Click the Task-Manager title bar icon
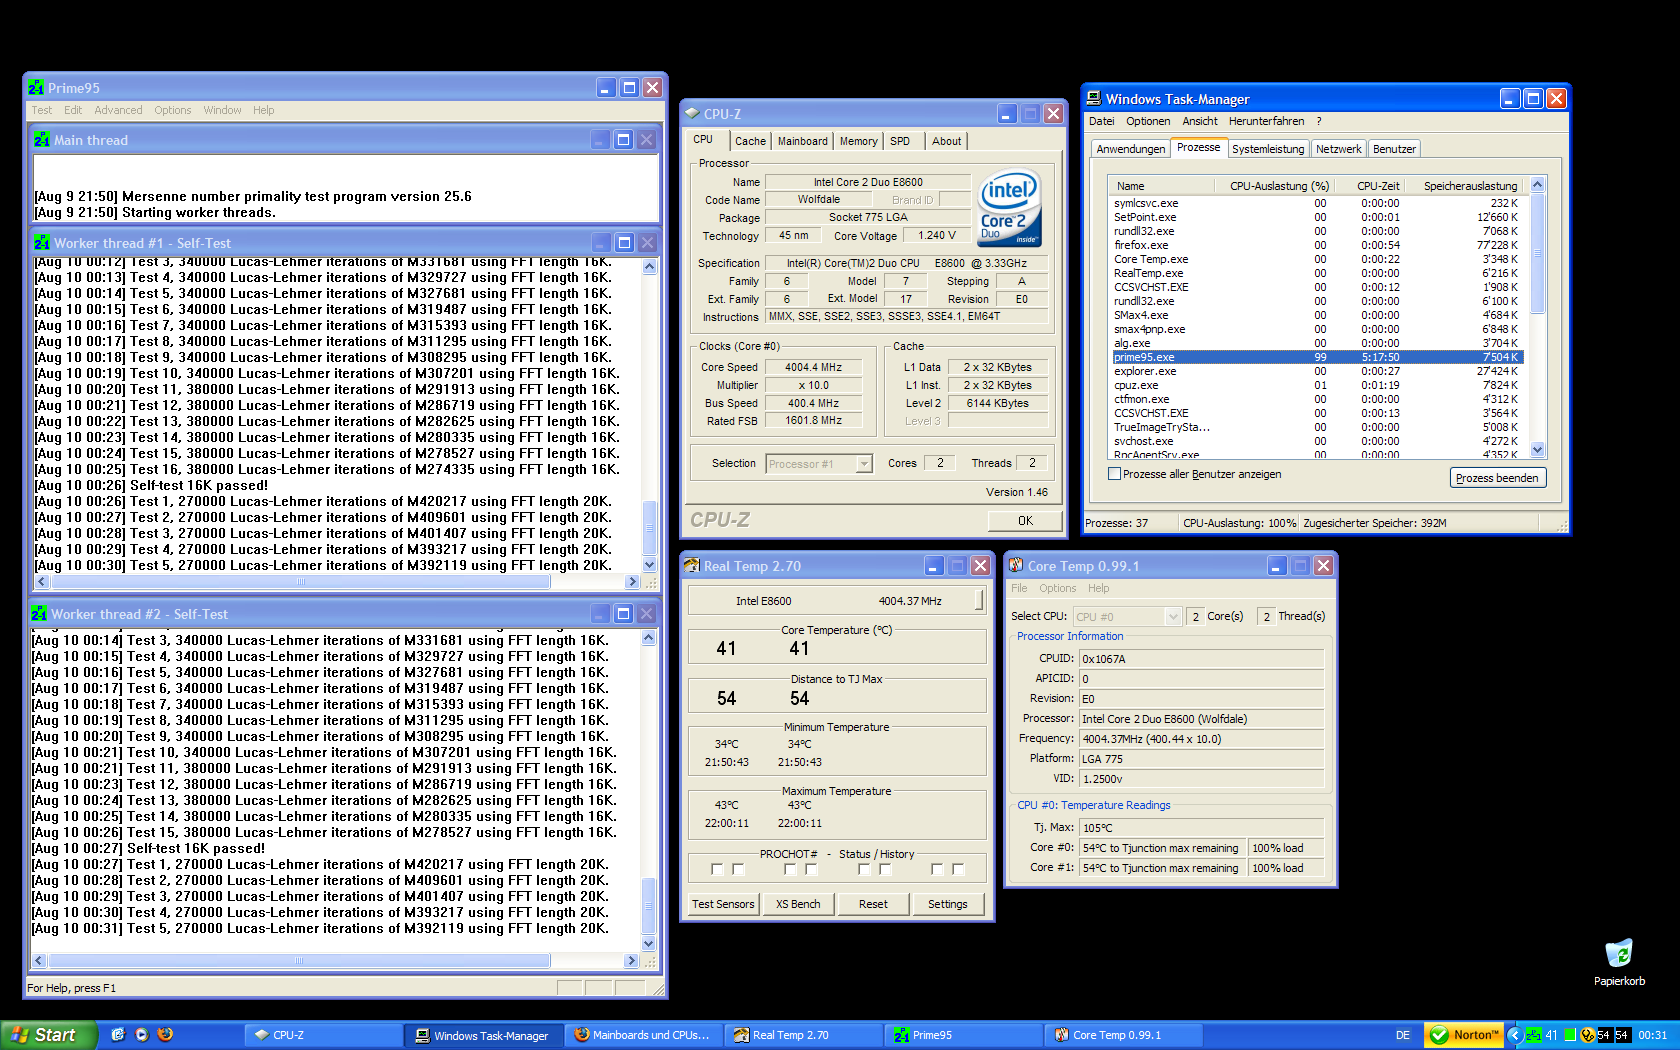The width and height of the screenshot is (1680, 1050). 1094,99
